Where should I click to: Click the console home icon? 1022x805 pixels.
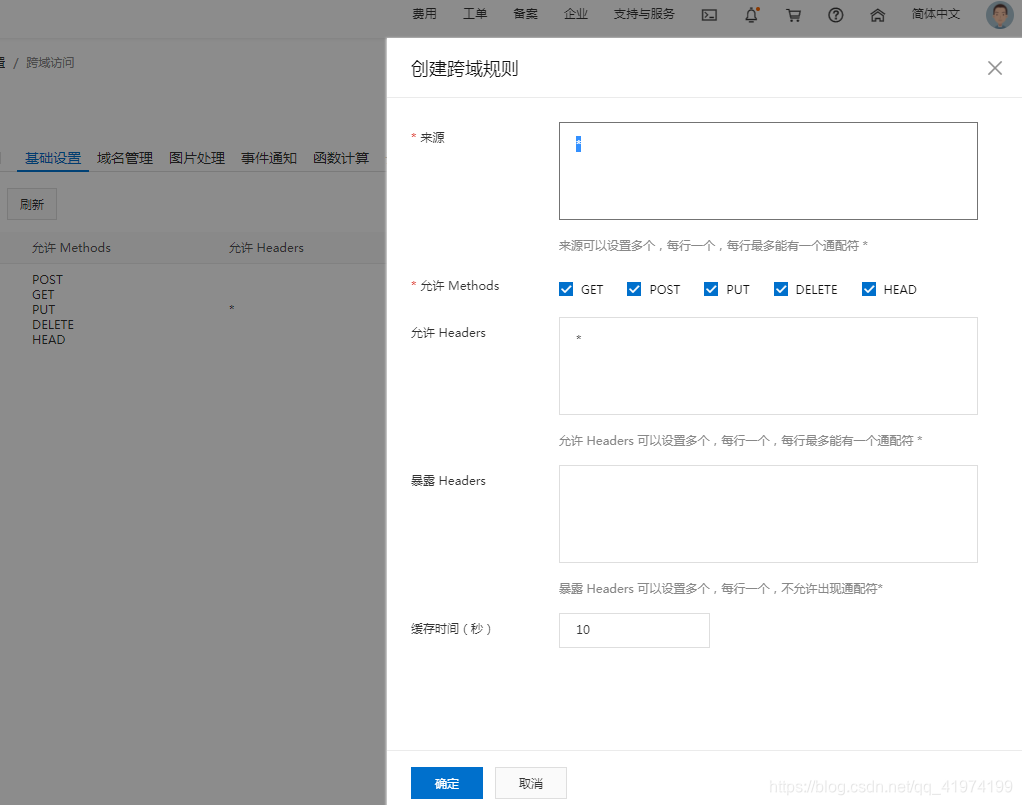[877, 15]
